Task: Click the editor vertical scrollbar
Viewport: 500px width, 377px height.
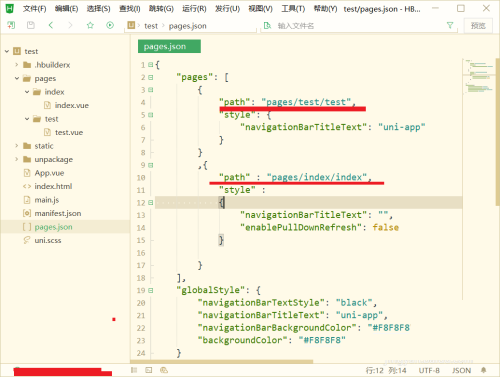Action: tap(497, 131)
